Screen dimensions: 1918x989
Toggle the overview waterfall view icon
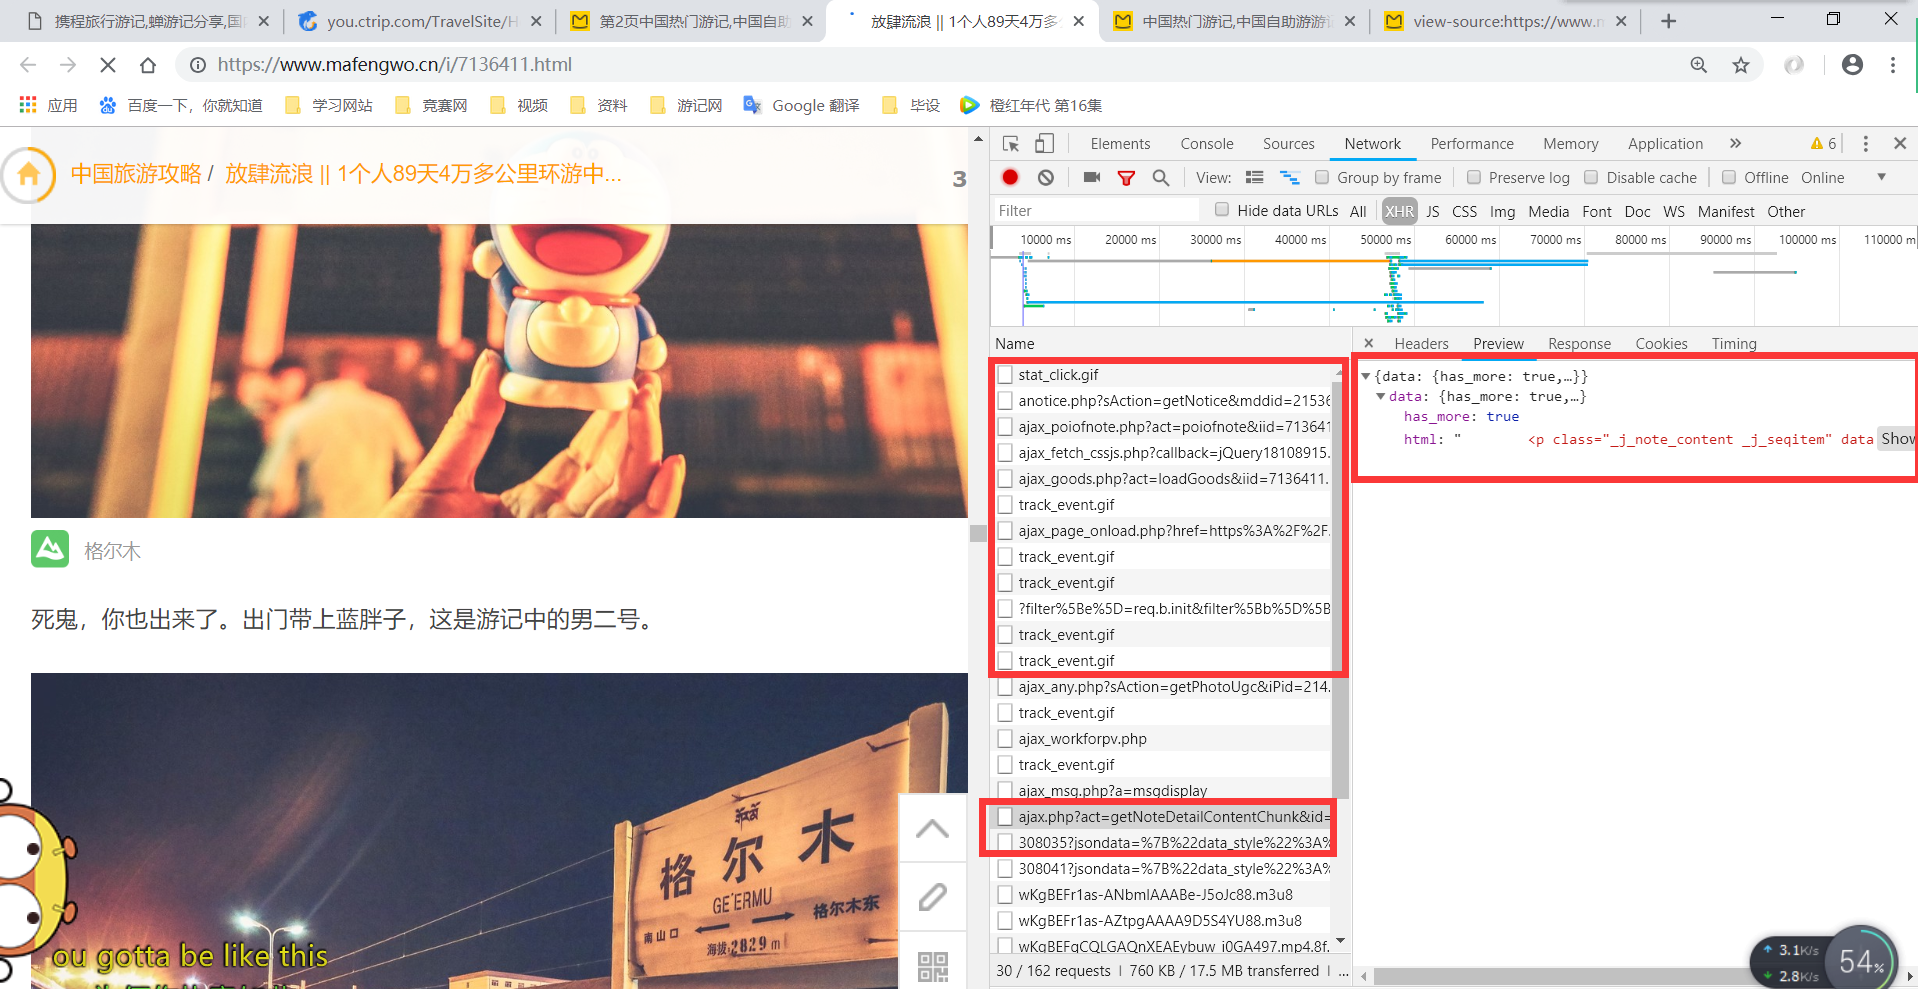pyautogui.click(x=1290, y=178)
